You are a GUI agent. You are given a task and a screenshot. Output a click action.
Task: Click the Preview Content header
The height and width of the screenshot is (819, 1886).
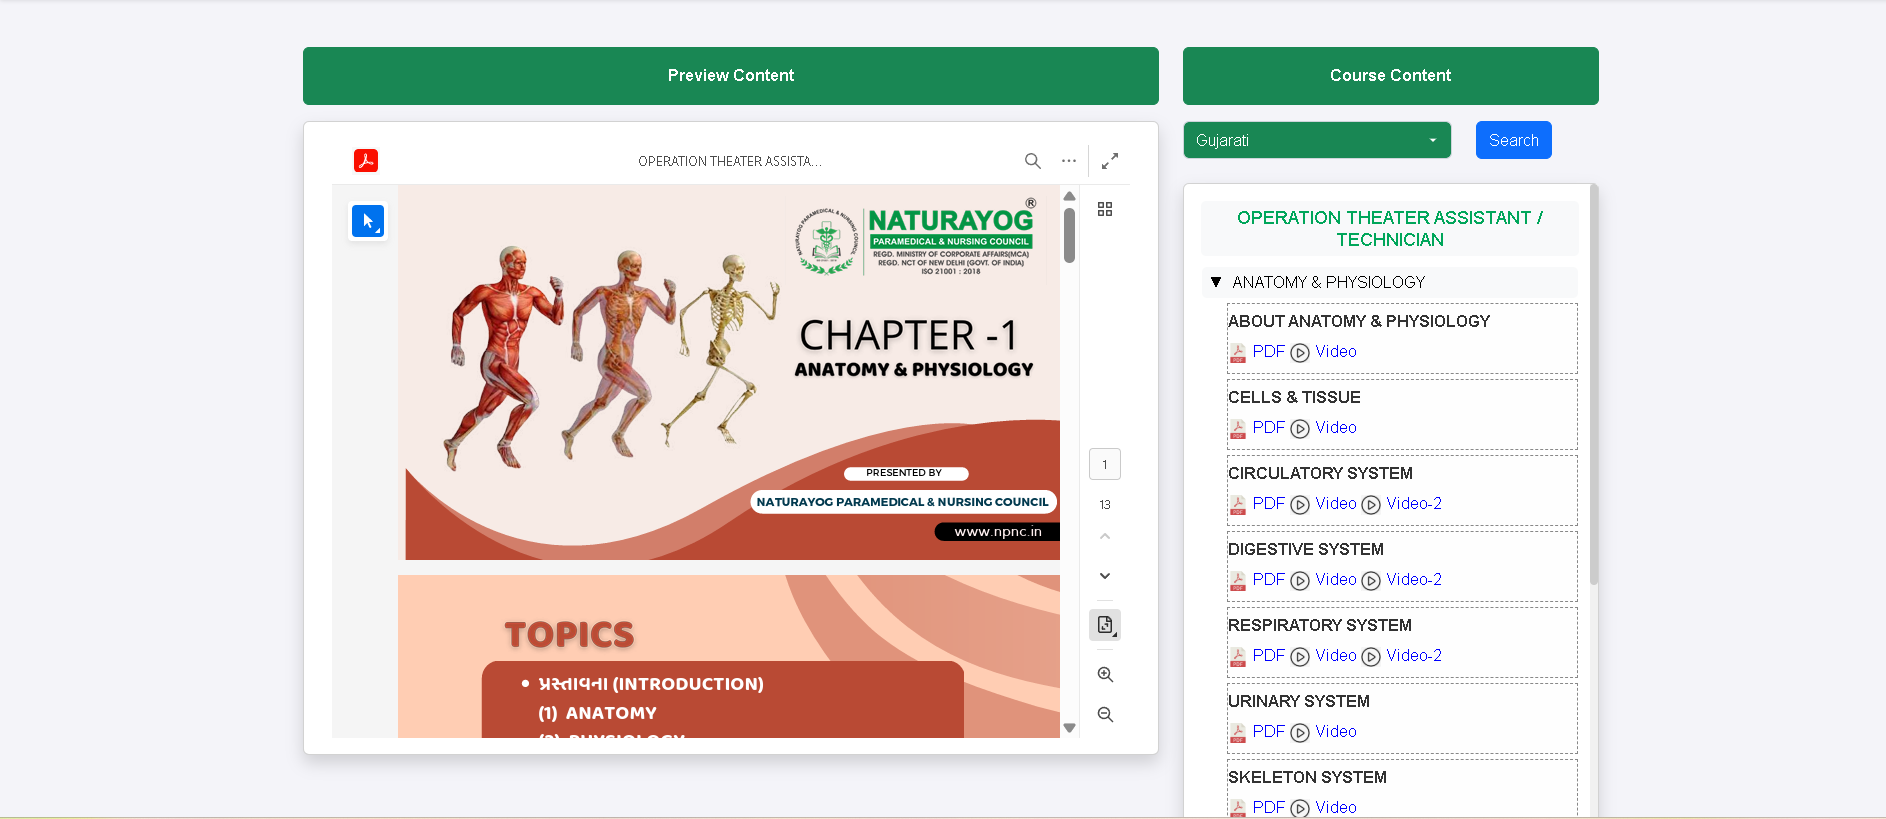(x=731, y=76)
